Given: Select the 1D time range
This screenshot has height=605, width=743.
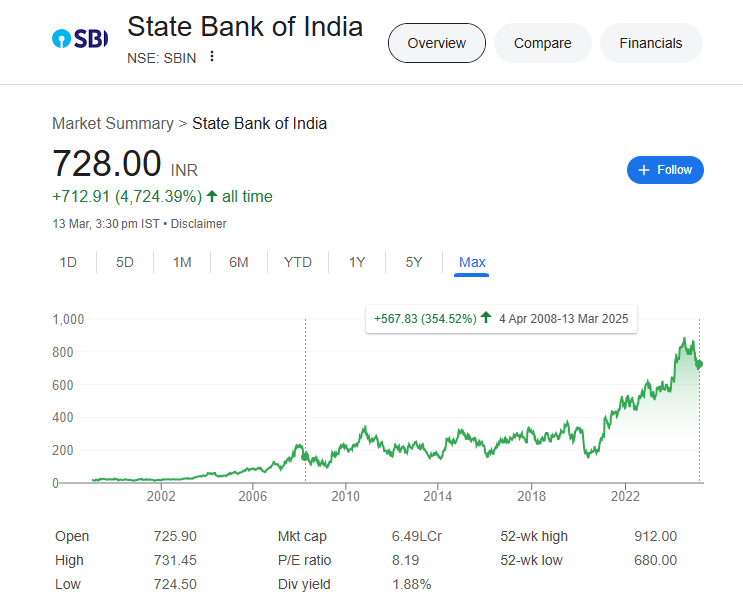Looking at the screenshot, I should pyautogui.click(x=68, y=262).
